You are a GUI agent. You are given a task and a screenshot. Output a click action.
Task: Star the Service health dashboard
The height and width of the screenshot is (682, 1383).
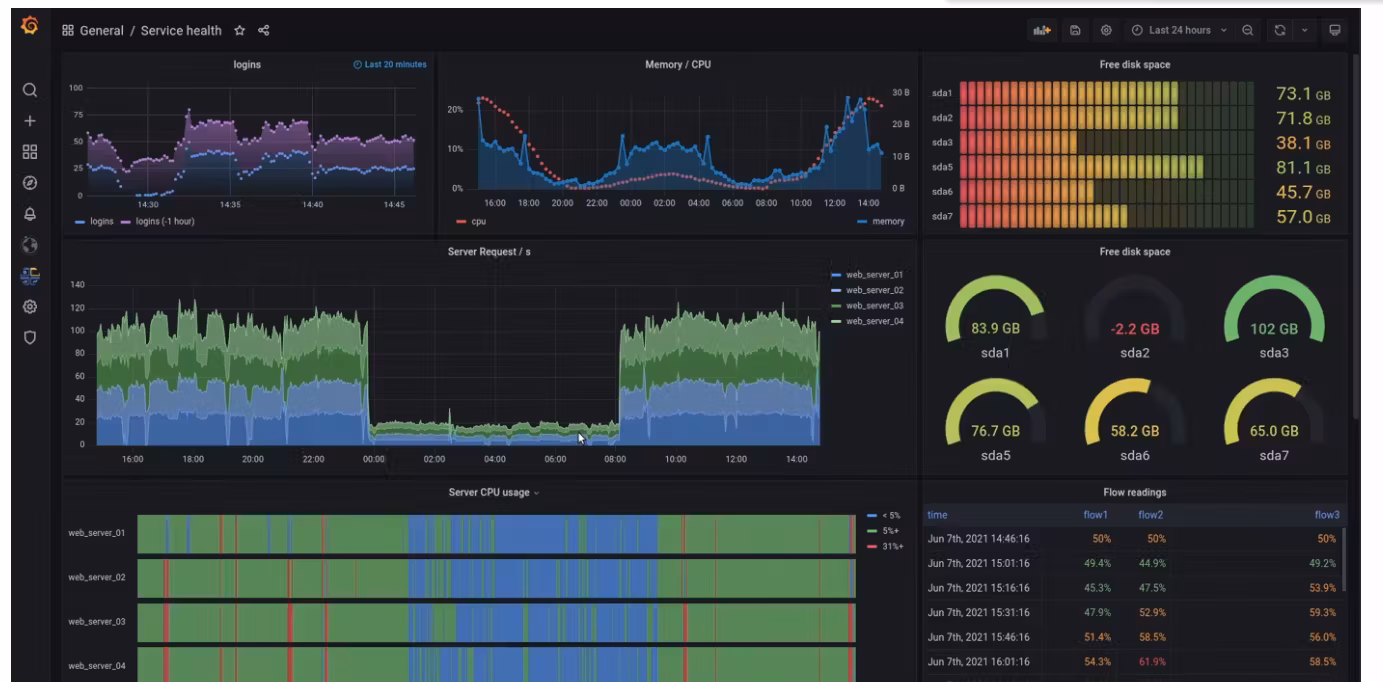coord(240,31)
